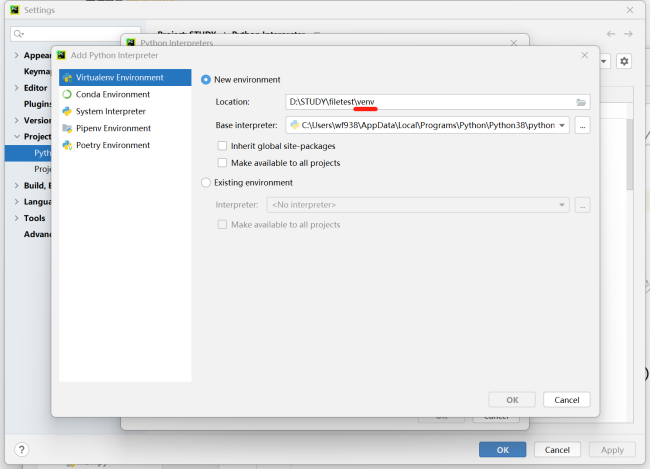Select the Python Interpreter settings item
Image resolution: width=650 pixels, height=469 pixels.
(x=28, y=153)
